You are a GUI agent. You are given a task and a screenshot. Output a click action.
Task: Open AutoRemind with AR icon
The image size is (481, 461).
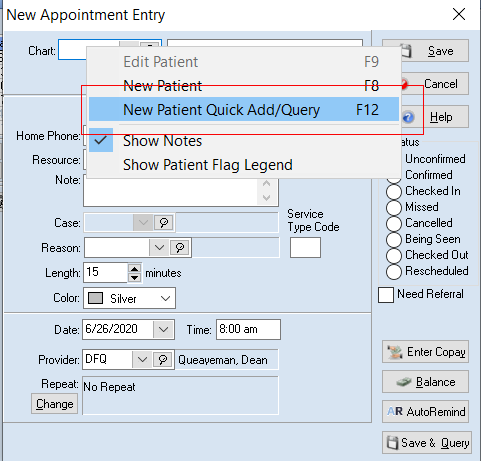click(425, 412)
